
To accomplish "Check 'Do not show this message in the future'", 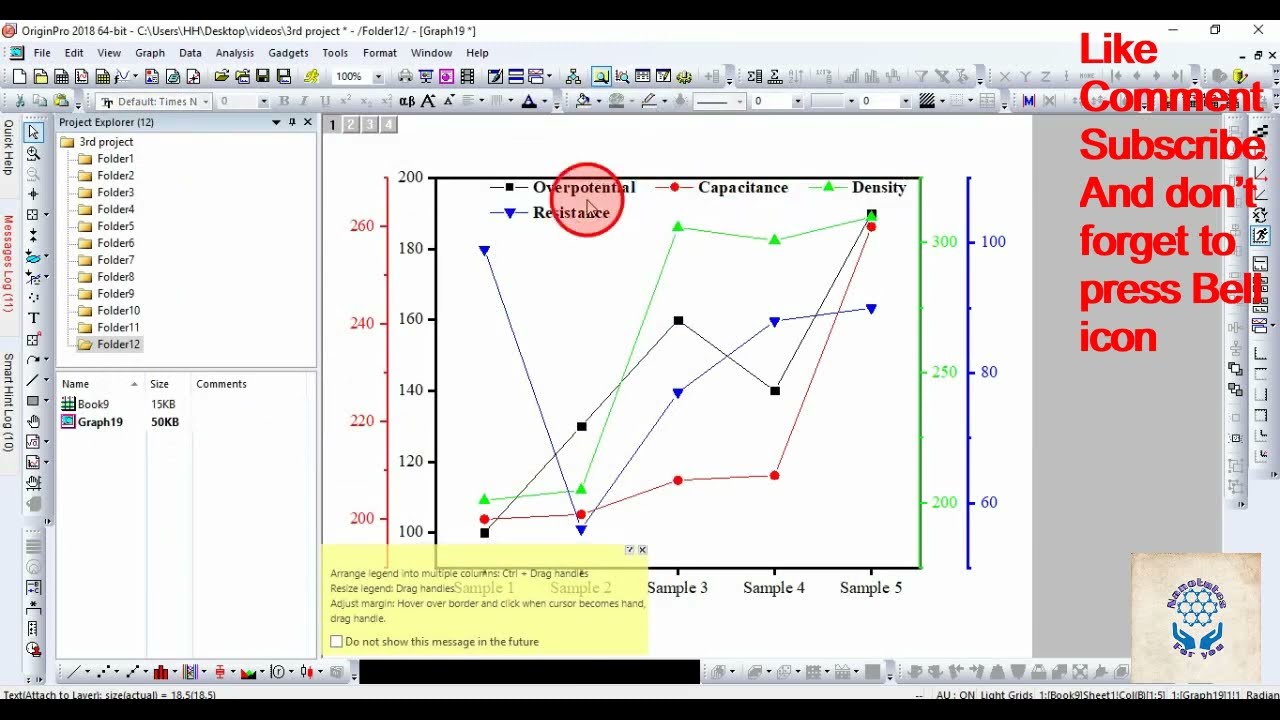I will [x=336, y=642].
